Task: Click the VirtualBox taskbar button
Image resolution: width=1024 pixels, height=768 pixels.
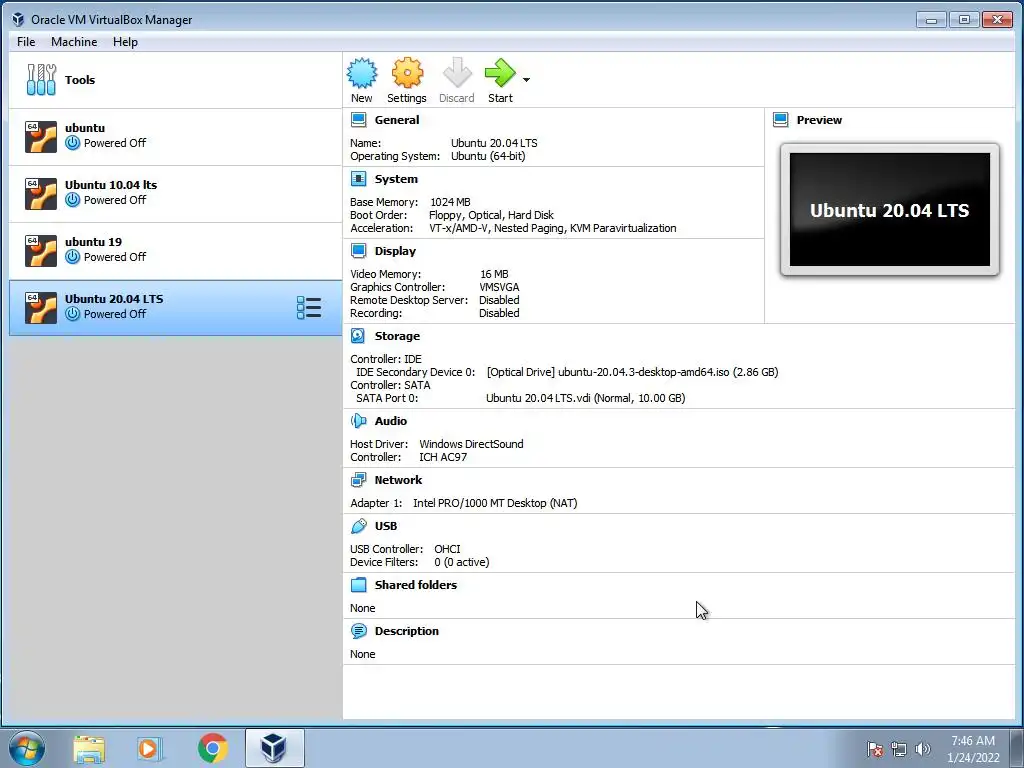Action: tap(274, 748)
